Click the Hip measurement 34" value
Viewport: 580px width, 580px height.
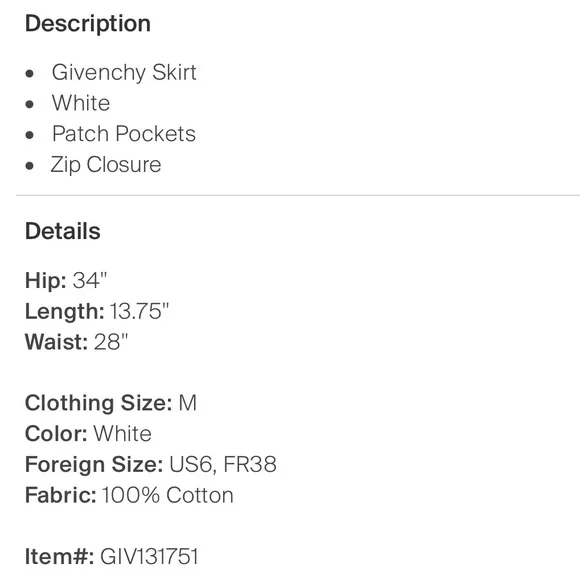coord(90,280)
